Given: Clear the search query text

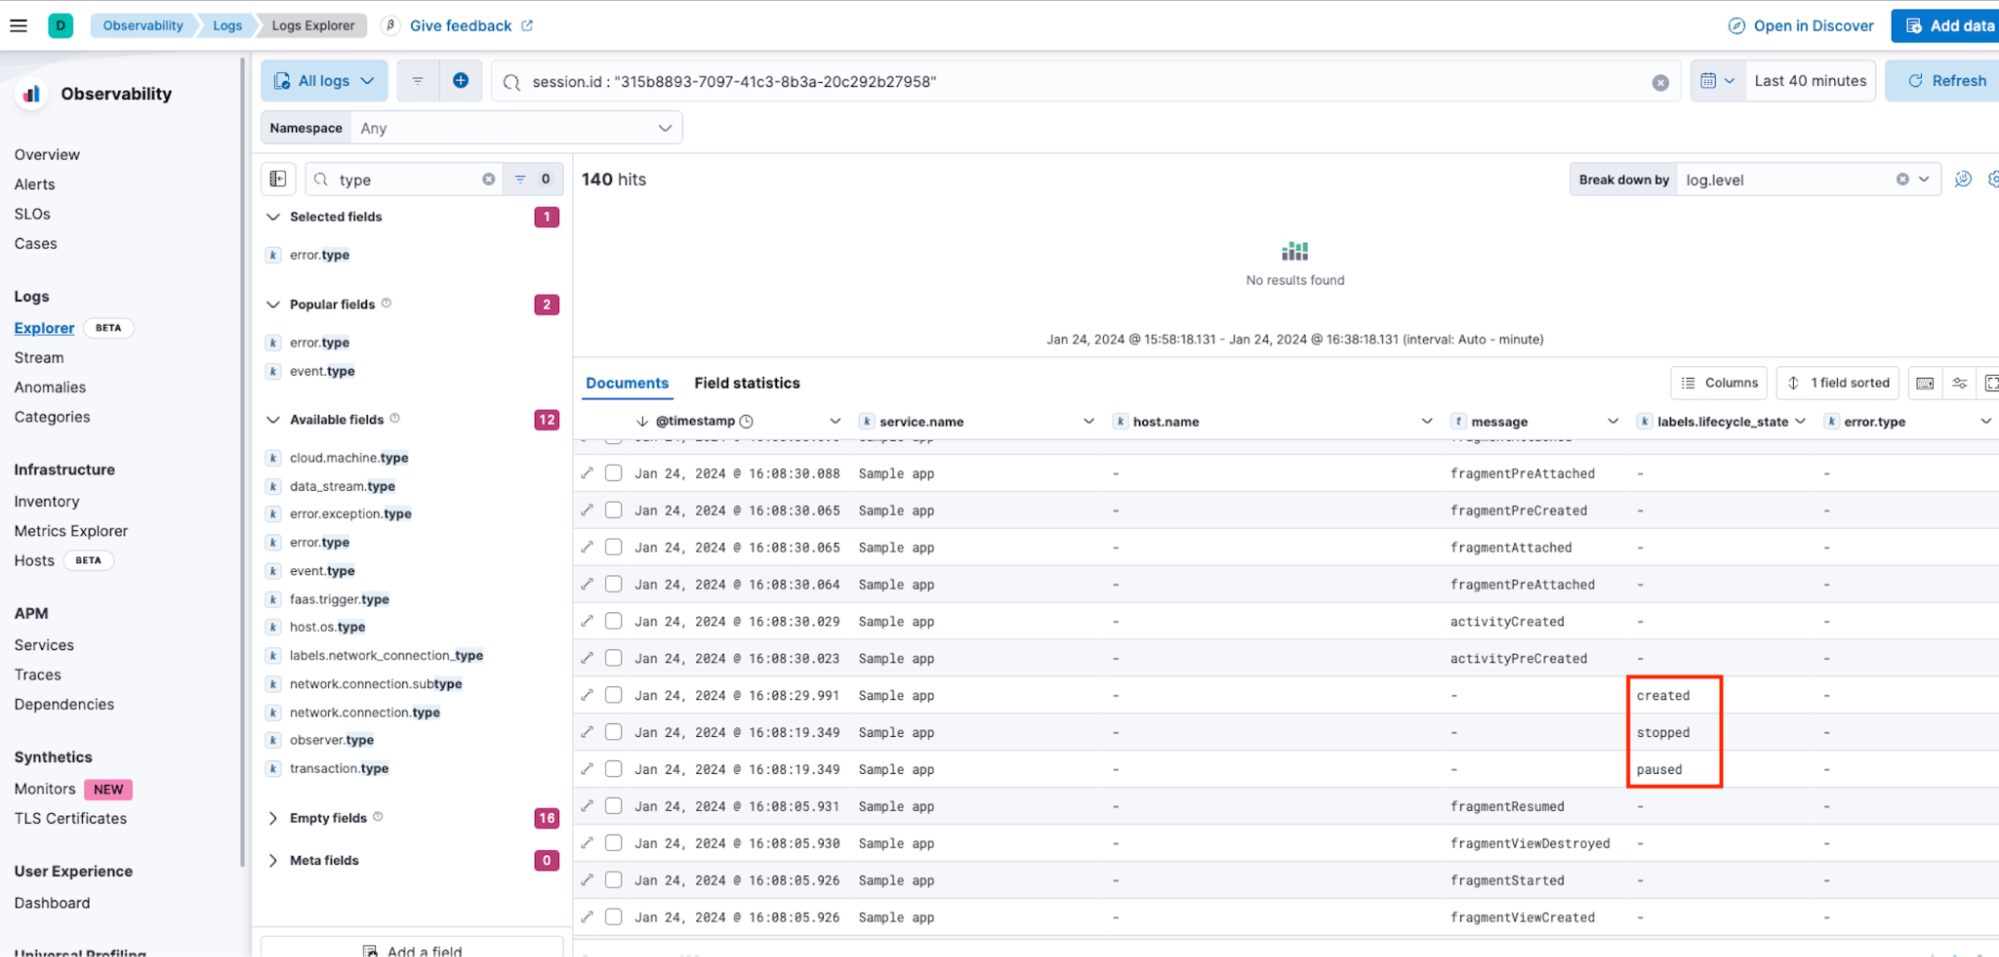Looking at the screenshot, I should 1660,82.
